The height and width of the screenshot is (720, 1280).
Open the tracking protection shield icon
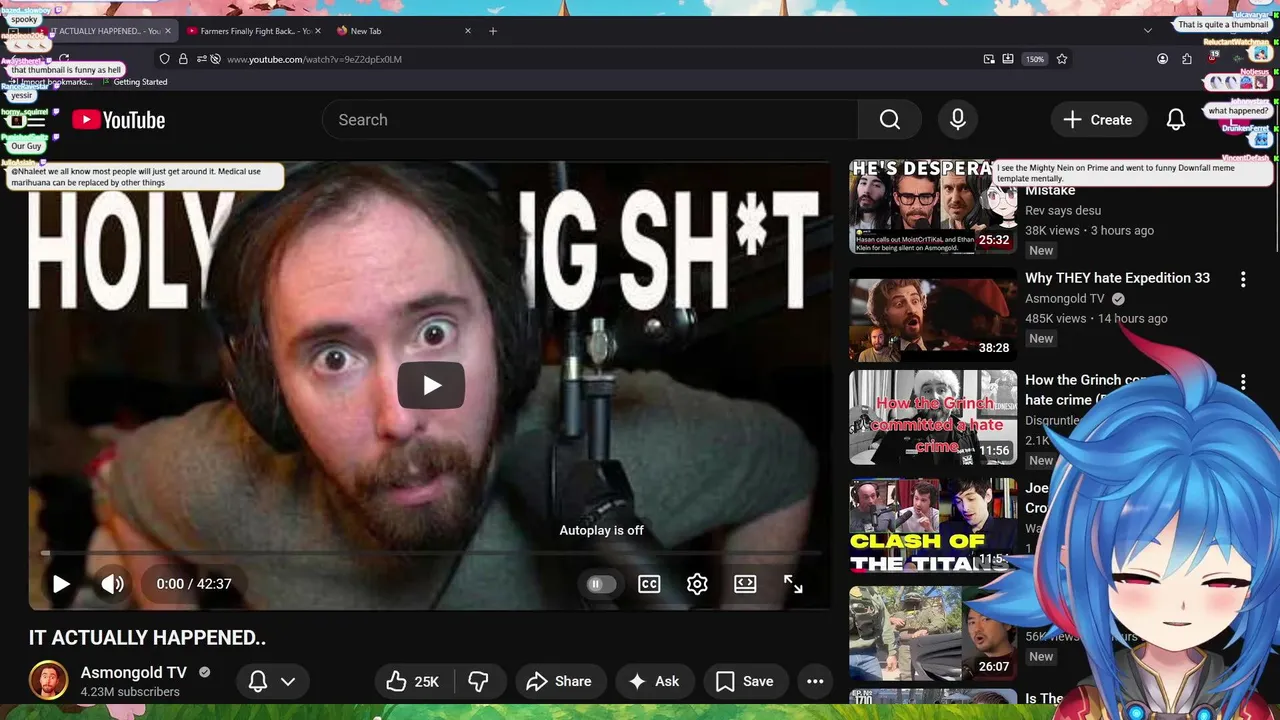(x=165, y=59)
